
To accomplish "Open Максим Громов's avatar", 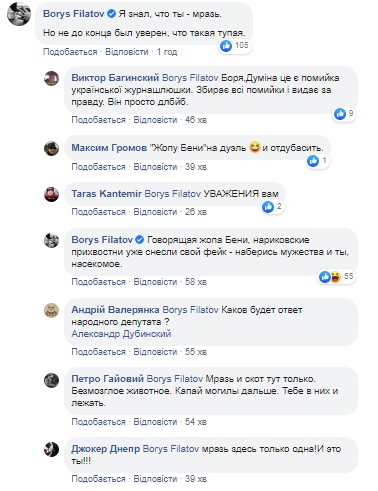I will pos(51,148).
